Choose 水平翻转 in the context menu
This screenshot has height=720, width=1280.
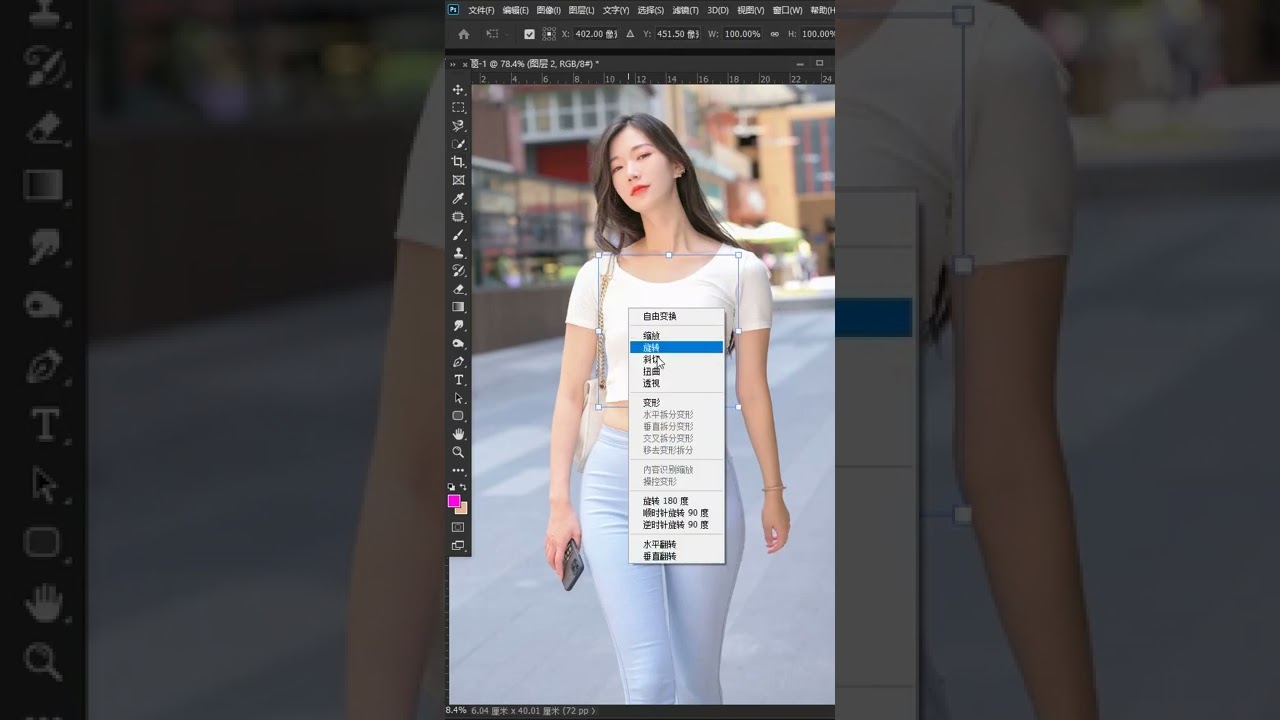[x=676, y=544]
